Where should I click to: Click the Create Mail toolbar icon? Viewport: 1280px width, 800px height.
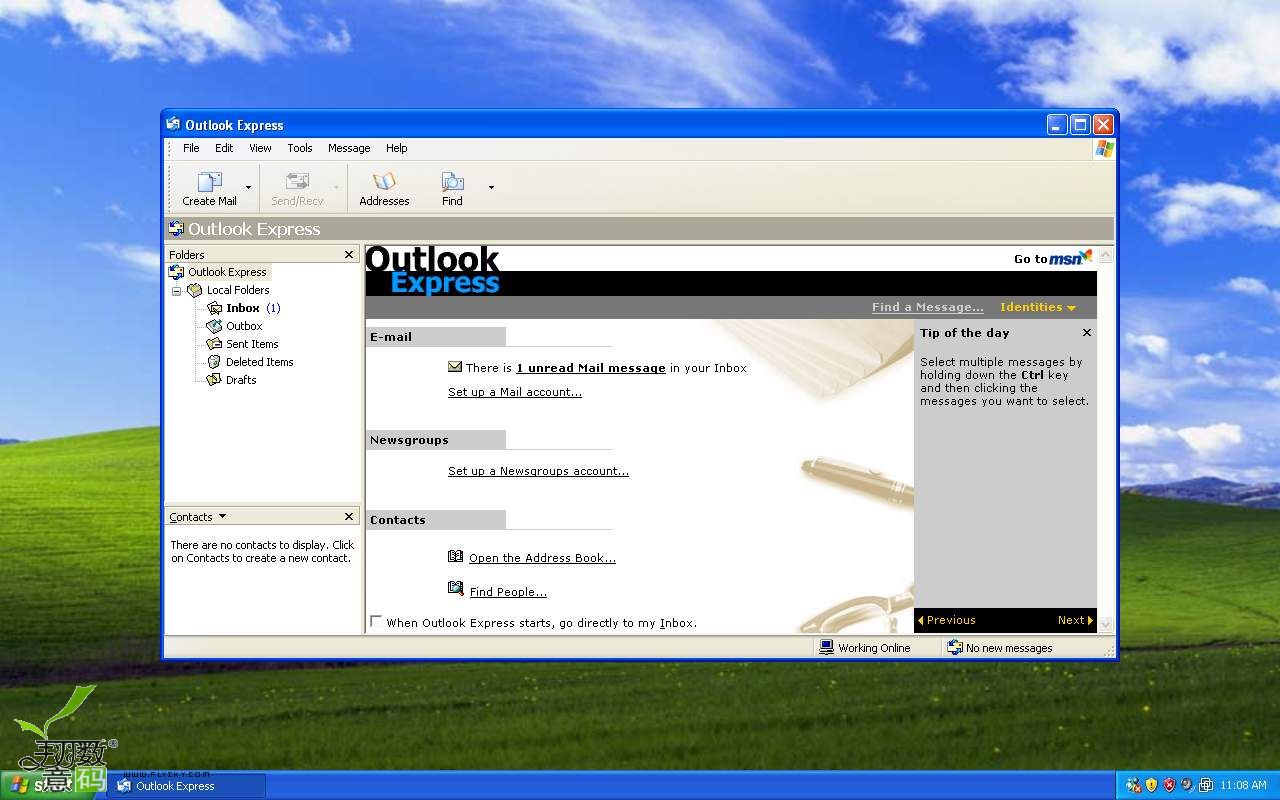click(x=209, y=182)
